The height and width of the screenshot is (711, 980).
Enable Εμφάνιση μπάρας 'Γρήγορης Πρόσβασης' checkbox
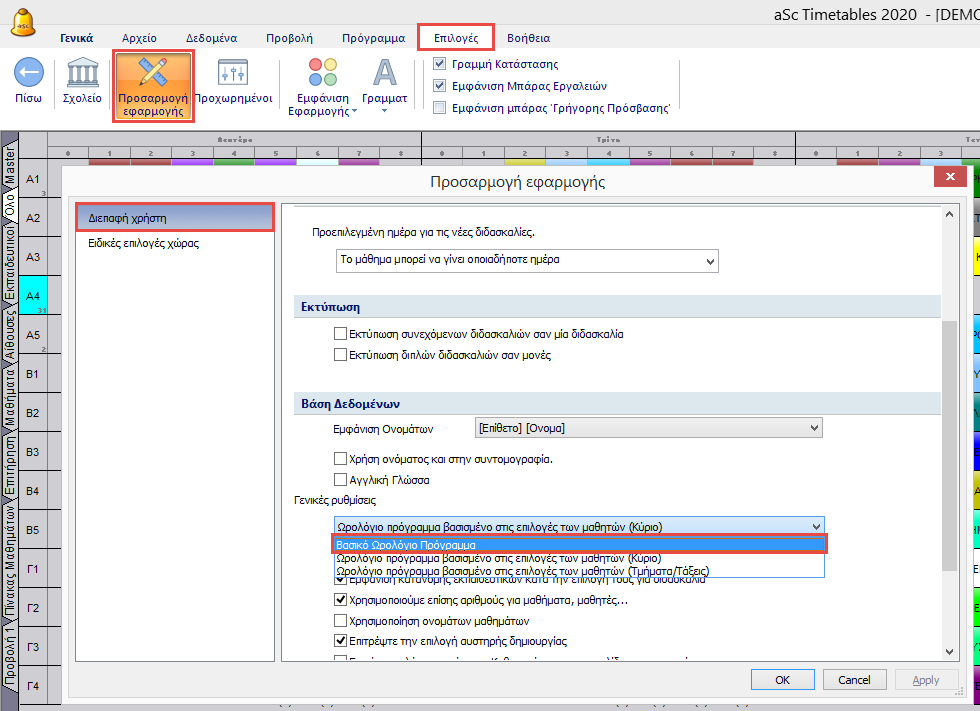(441, 107)
